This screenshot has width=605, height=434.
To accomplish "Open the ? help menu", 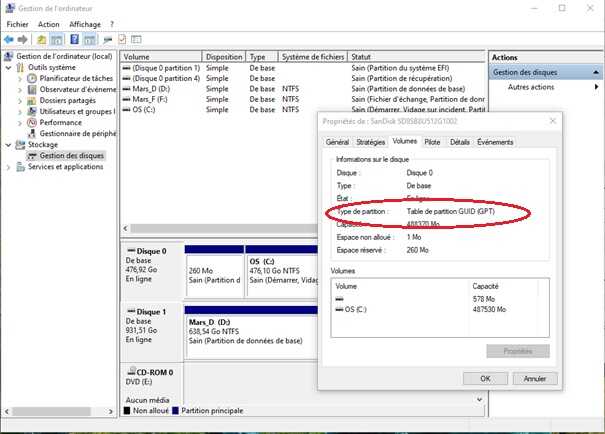I will click(x=112, y=24).
